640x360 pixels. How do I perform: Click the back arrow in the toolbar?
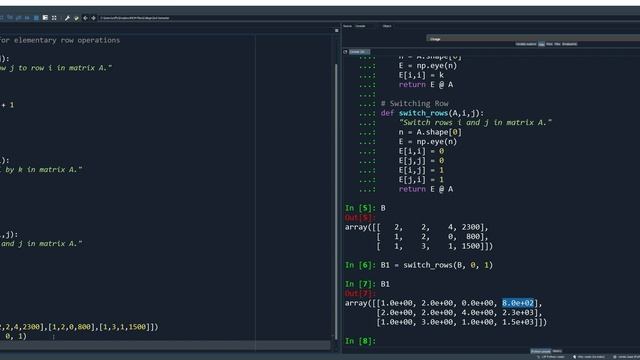[85, 18]
